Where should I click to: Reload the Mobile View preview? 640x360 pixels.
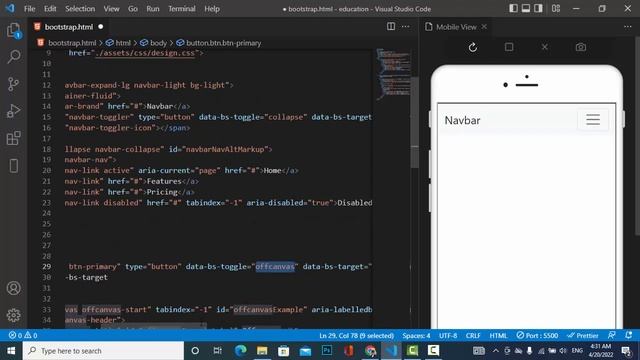(x=473, y=47)
